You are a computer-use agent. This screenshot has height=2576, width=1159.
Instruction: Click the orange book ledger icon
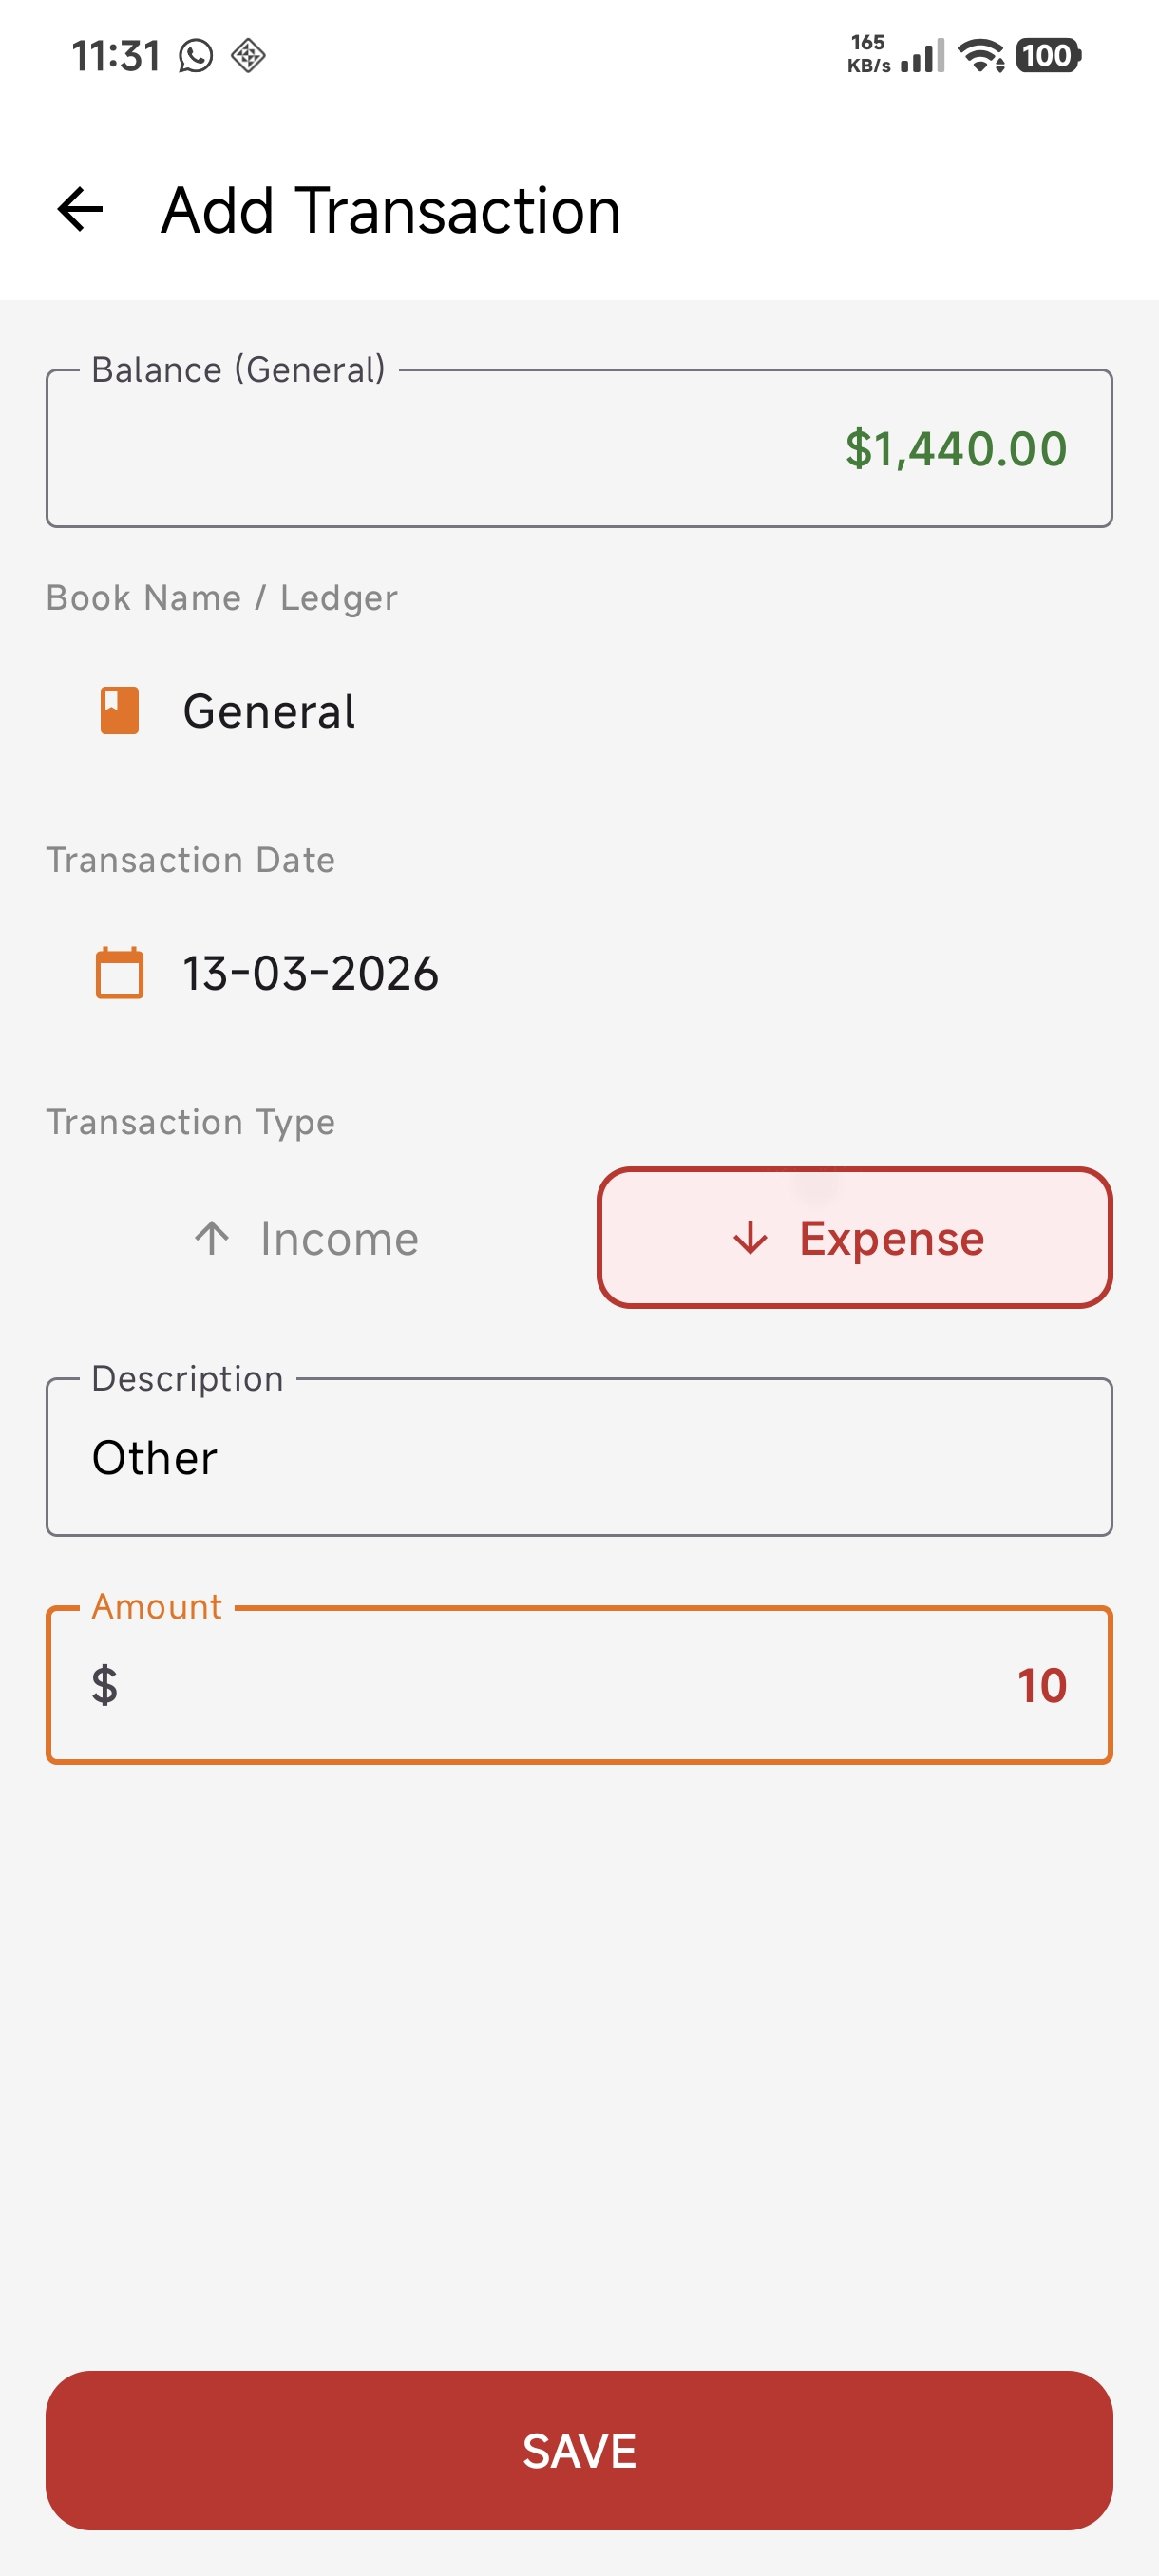pos(119,711)
